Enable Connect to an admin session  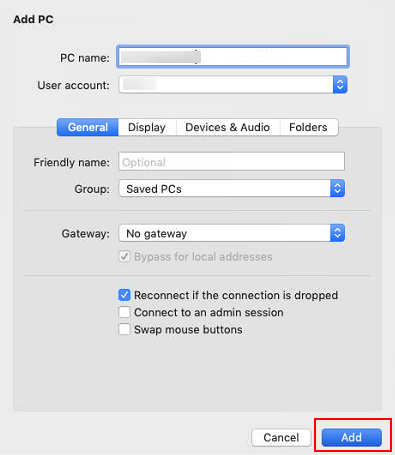(x=124, y=312)
